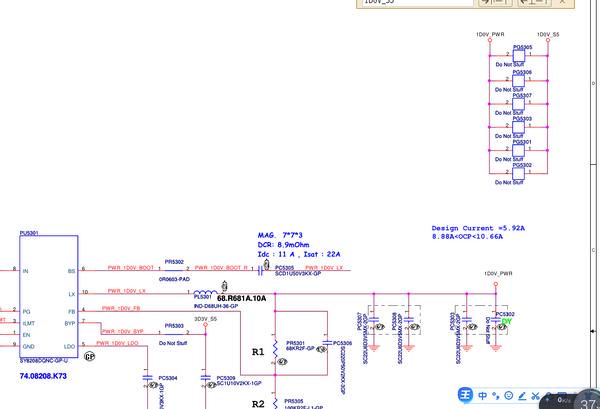Click the marker icon next to PC5308
This screenshot has height=409, width=600.
(414, 327)
